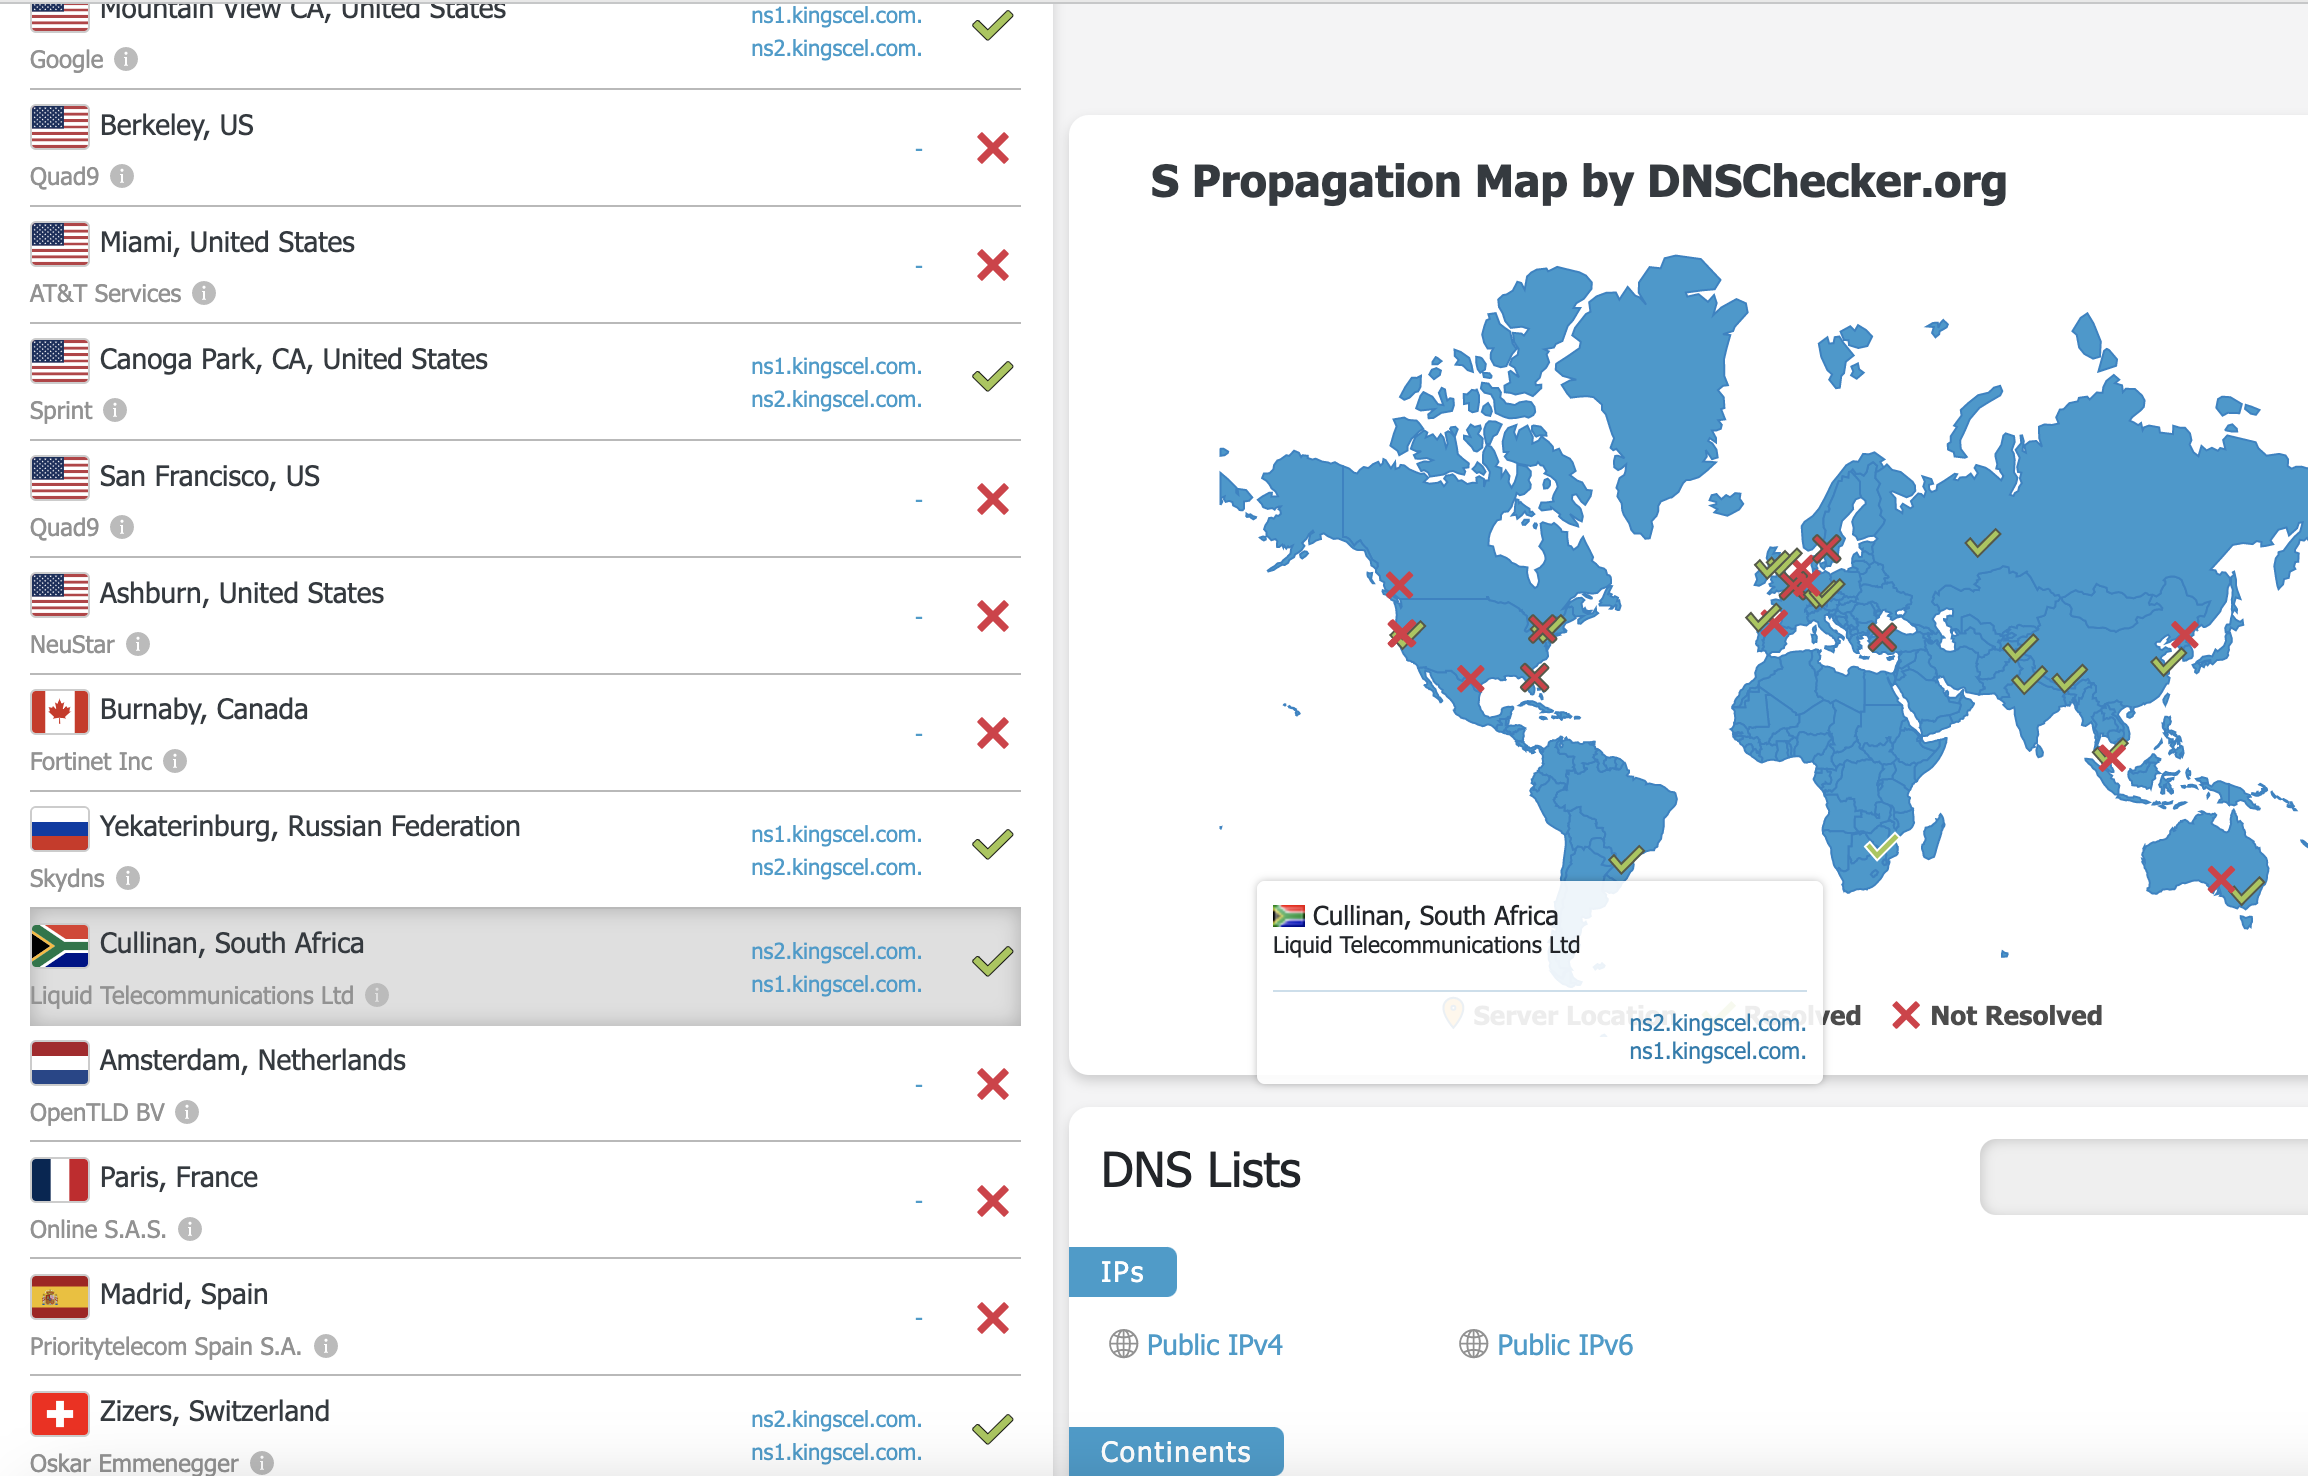Click red X status for San Francisco row

(993, 499)
